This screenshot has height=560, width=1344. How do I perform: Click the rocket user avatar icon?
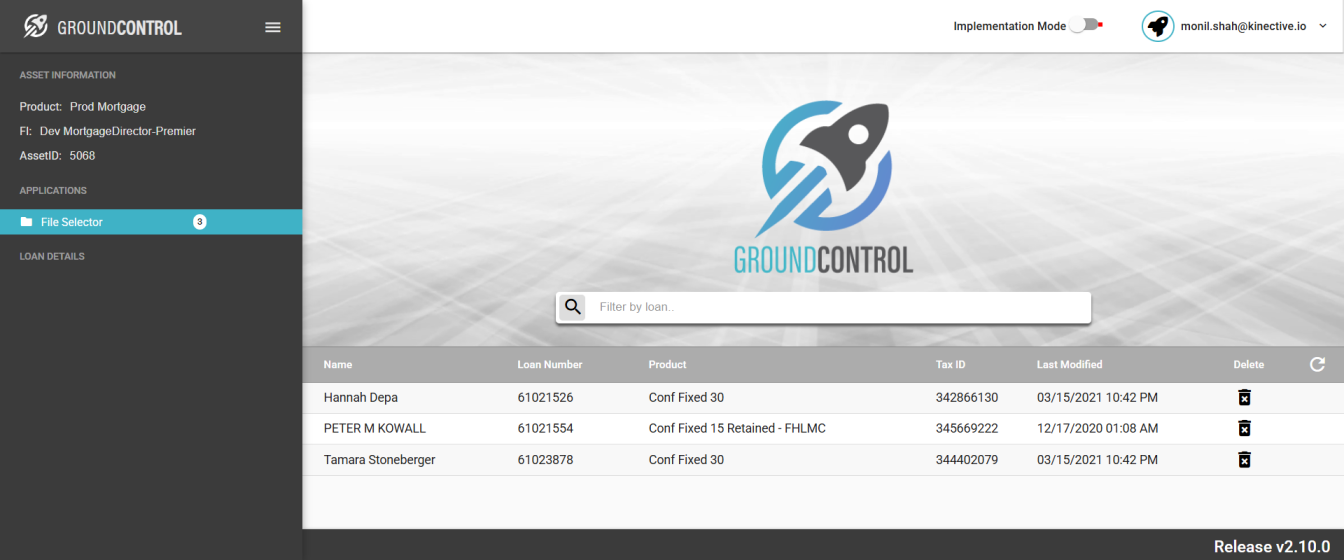click(1158, 26)
